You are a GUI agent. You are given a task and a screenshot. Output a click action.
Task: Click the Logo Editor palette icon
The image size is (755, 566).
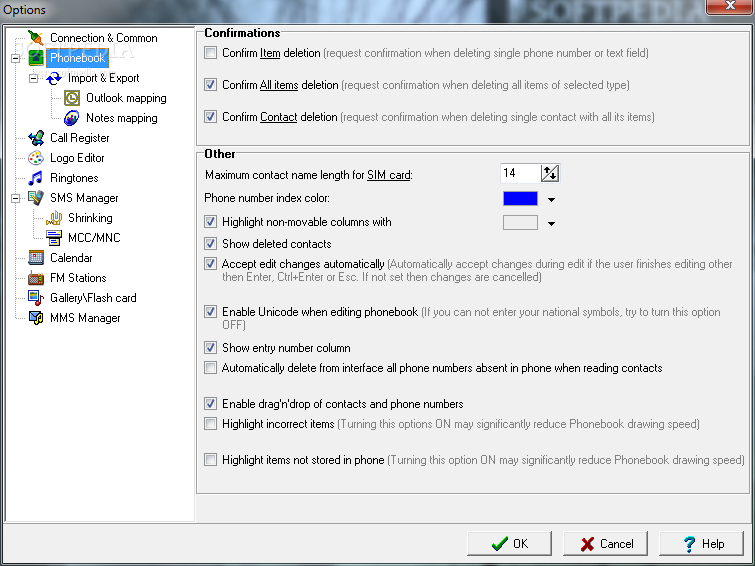36,158
